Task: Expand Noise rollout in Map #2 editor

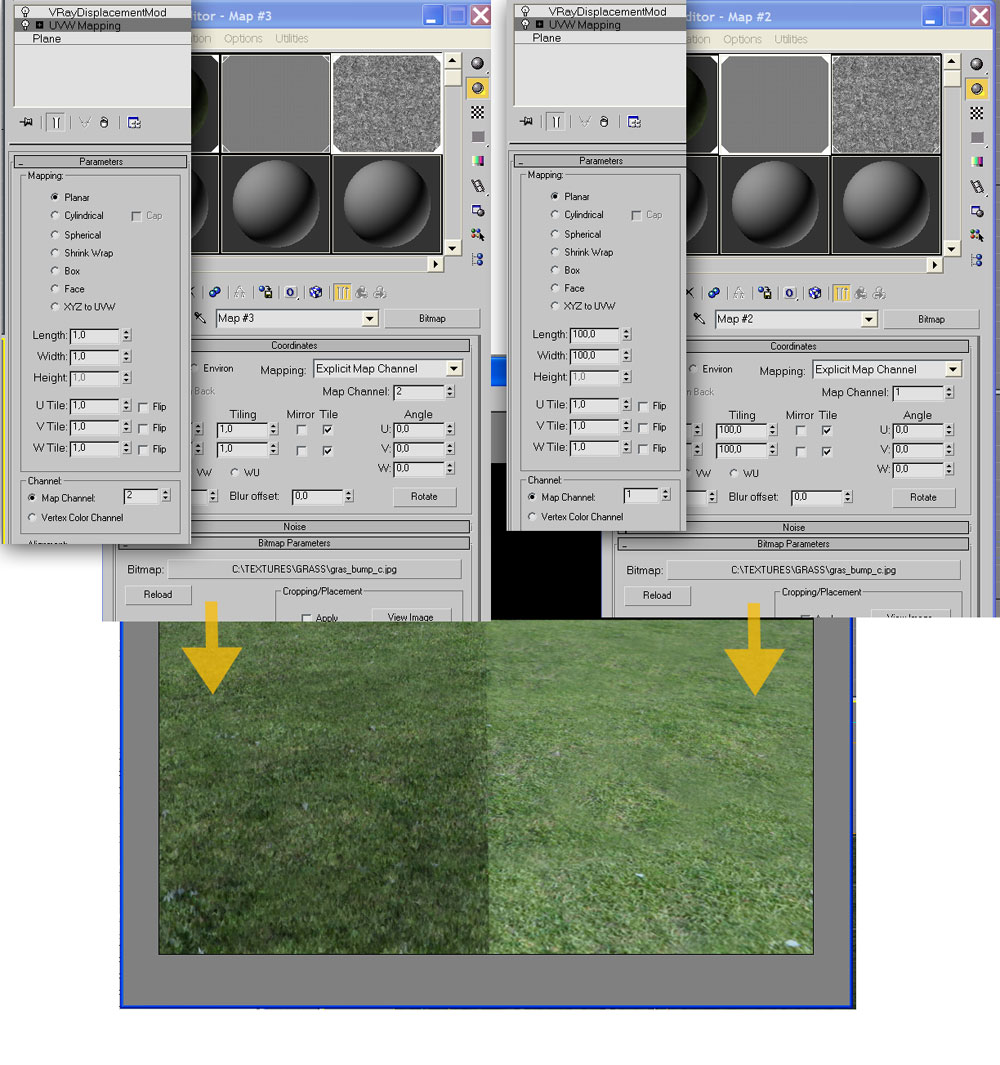Action: 793,527
